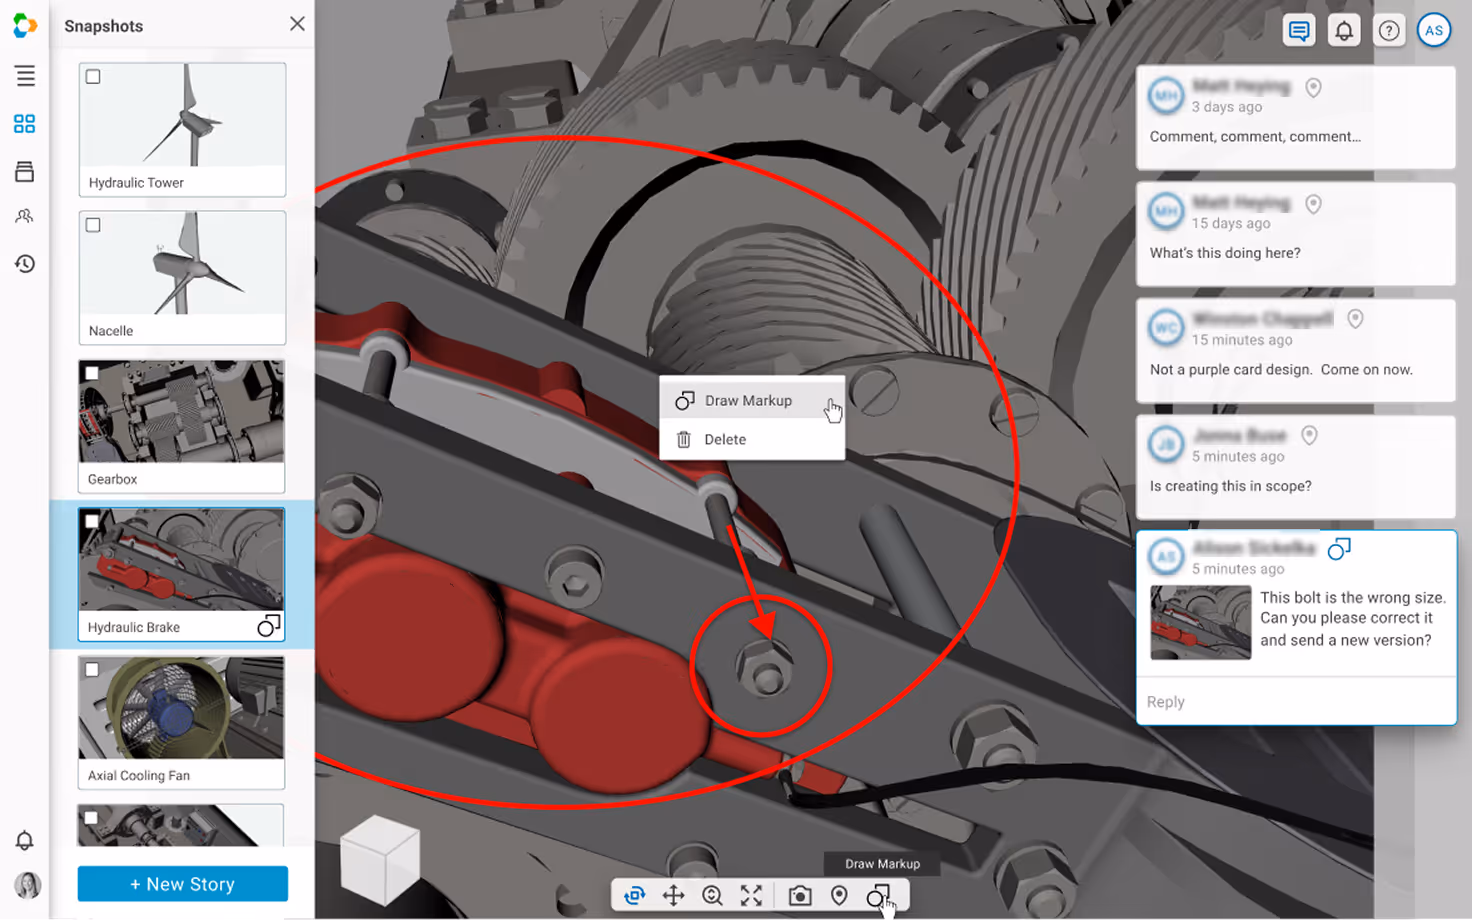Open the hamburger menu in left sidebar
Viewport: 1472px width, 920px height.
[x=25, y=76]
